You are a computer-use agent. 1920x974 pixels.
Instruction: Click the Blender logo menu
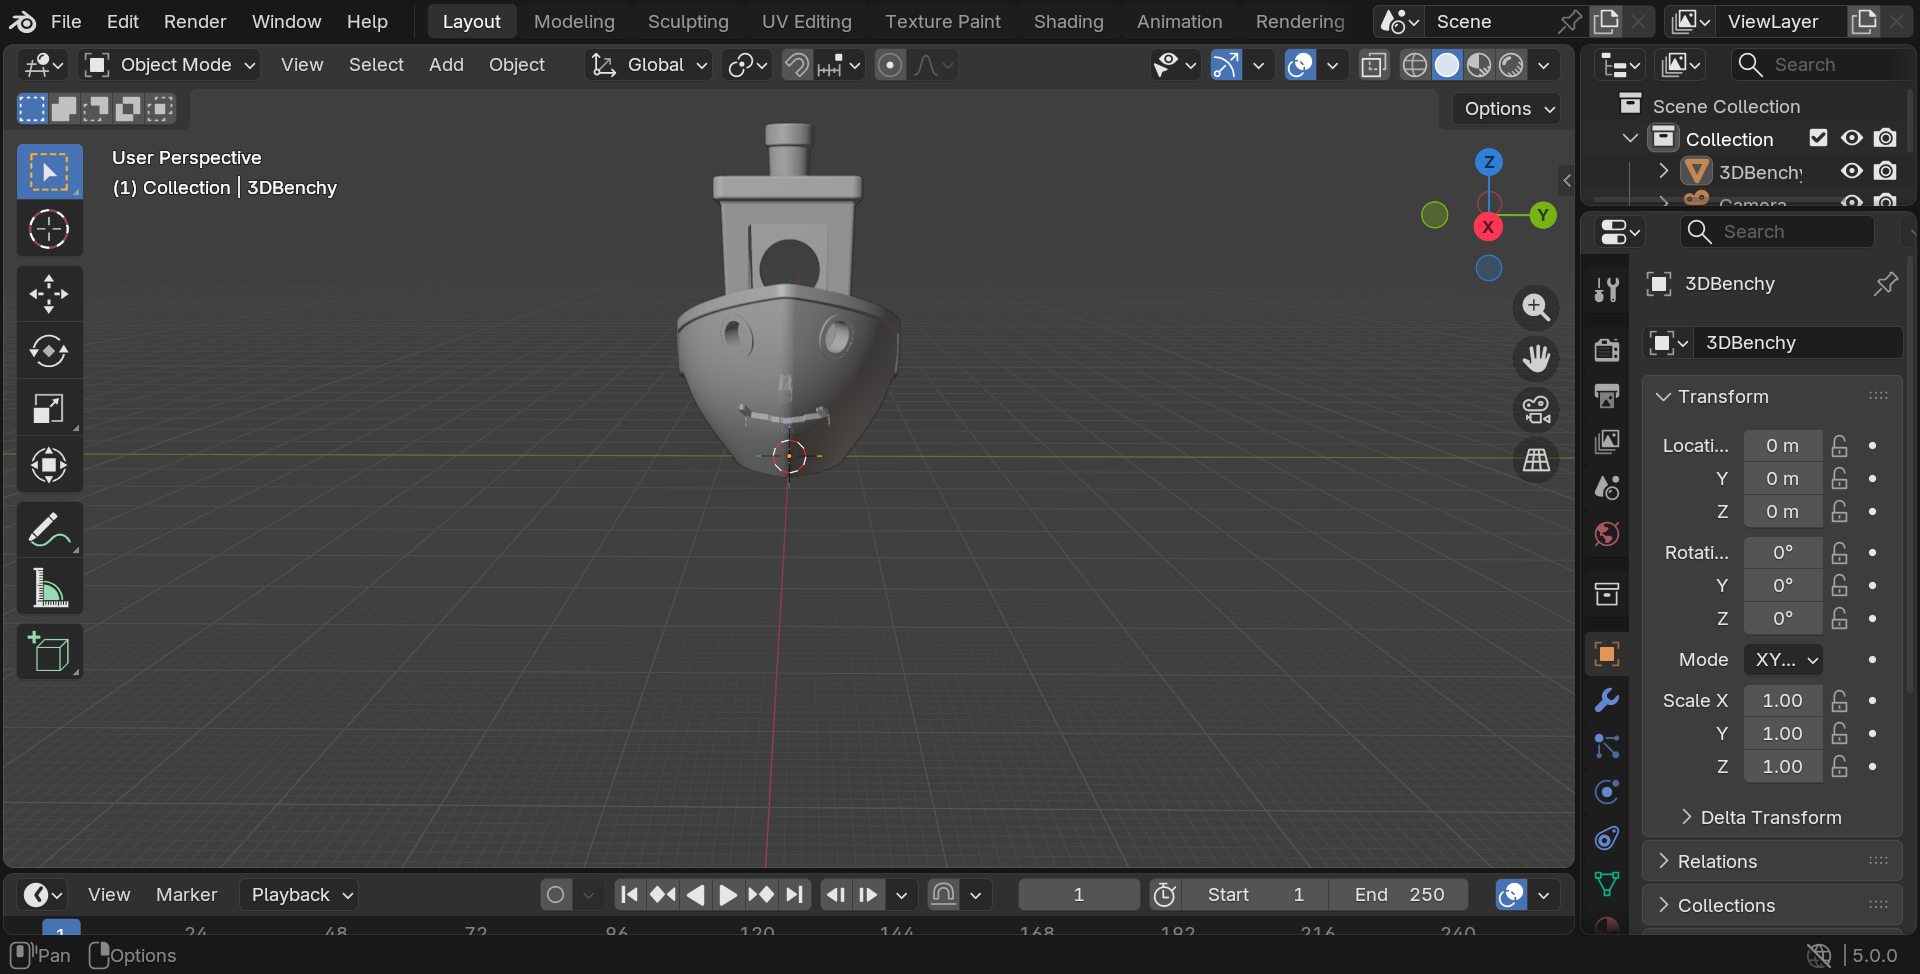(22, 21)
